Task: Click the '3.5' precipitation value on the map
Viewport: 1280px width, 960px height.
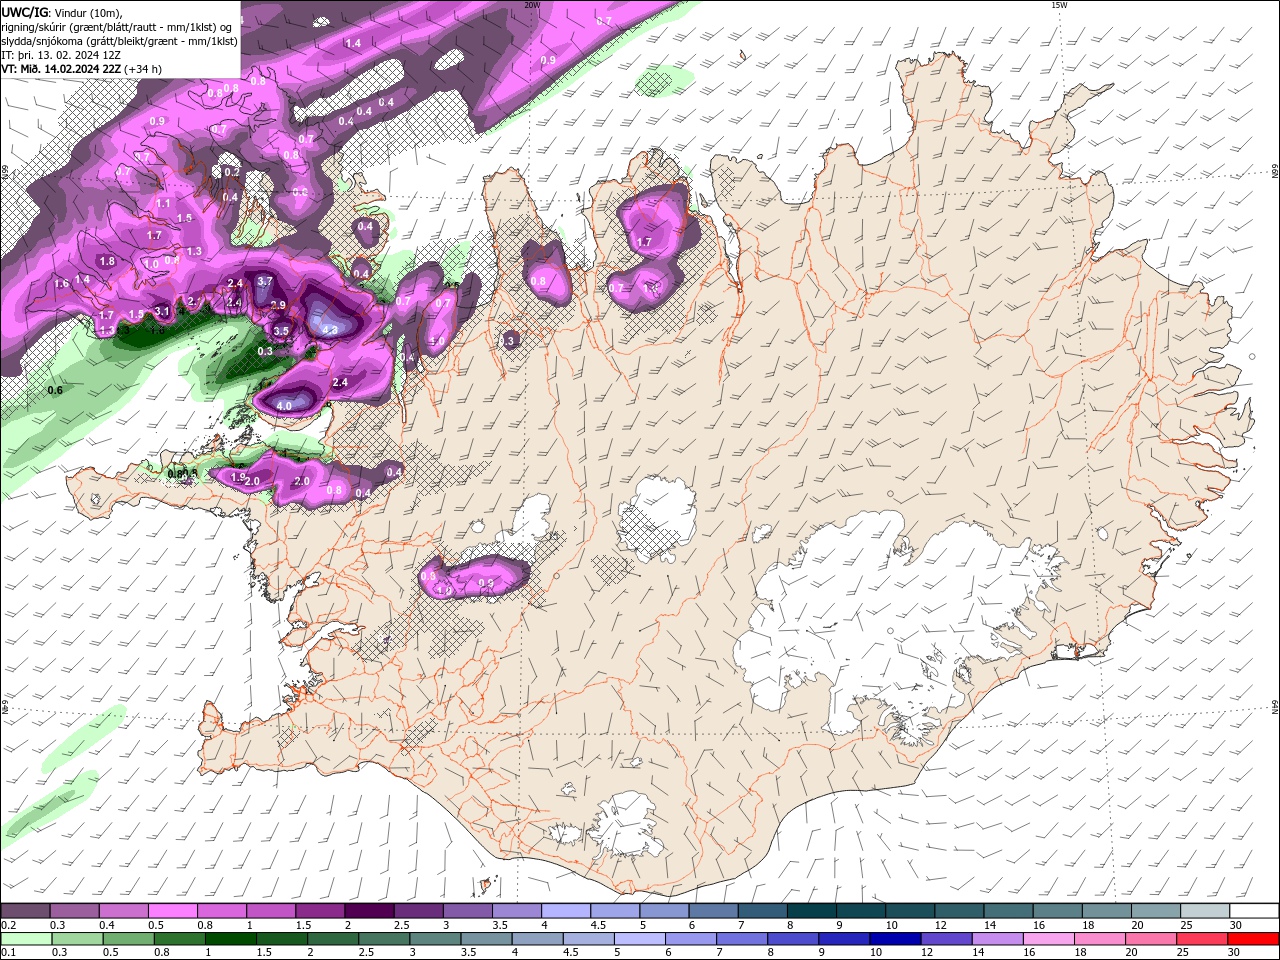Action: point(281,331)
